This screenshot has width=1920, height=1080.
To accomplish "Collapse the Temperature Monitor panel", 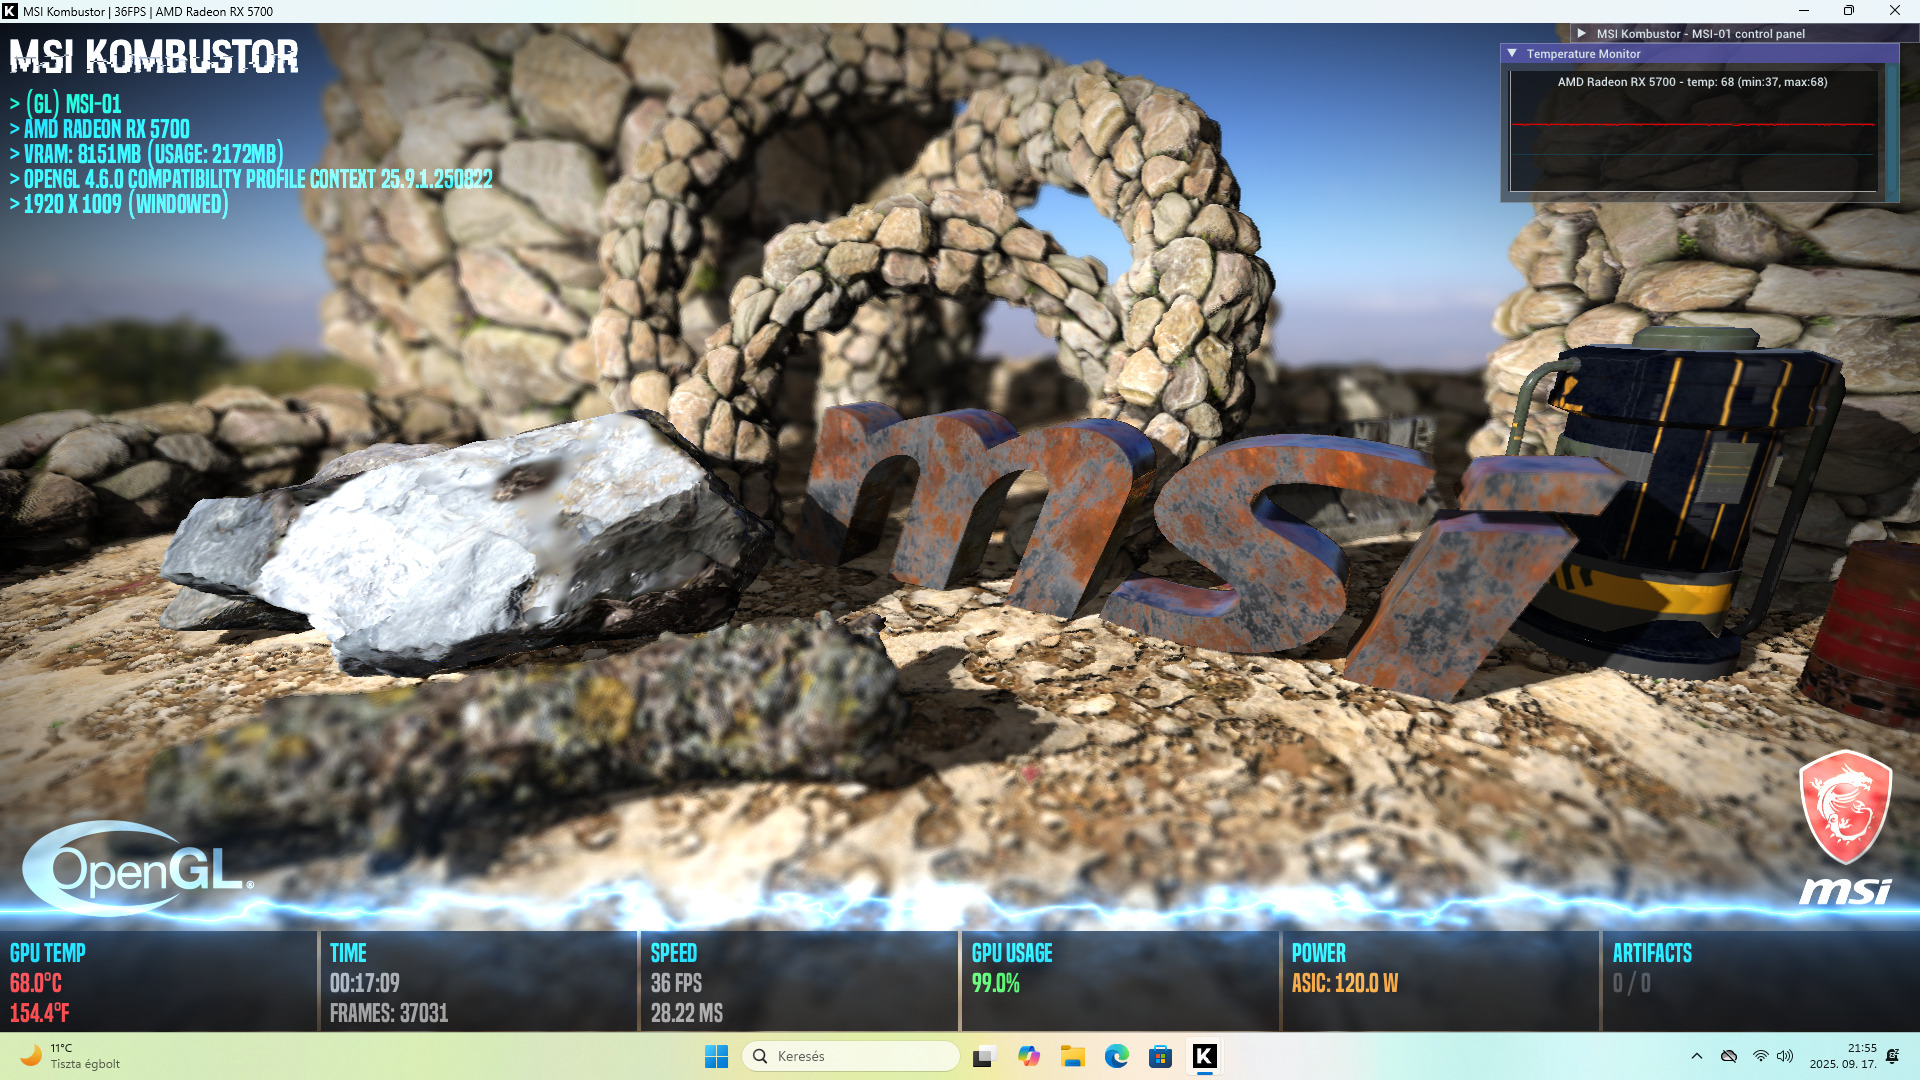I will [x=1512, y=54].
